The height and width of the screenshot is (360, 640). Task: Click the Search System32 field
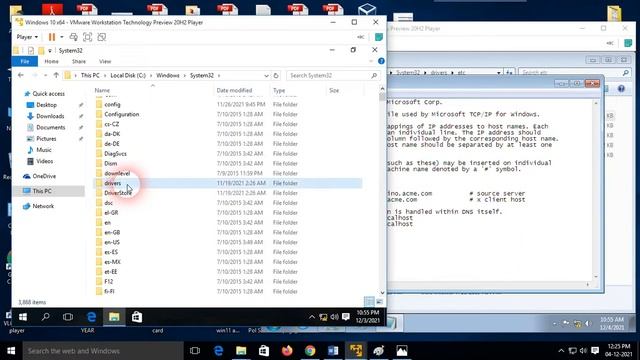point(333,76)
